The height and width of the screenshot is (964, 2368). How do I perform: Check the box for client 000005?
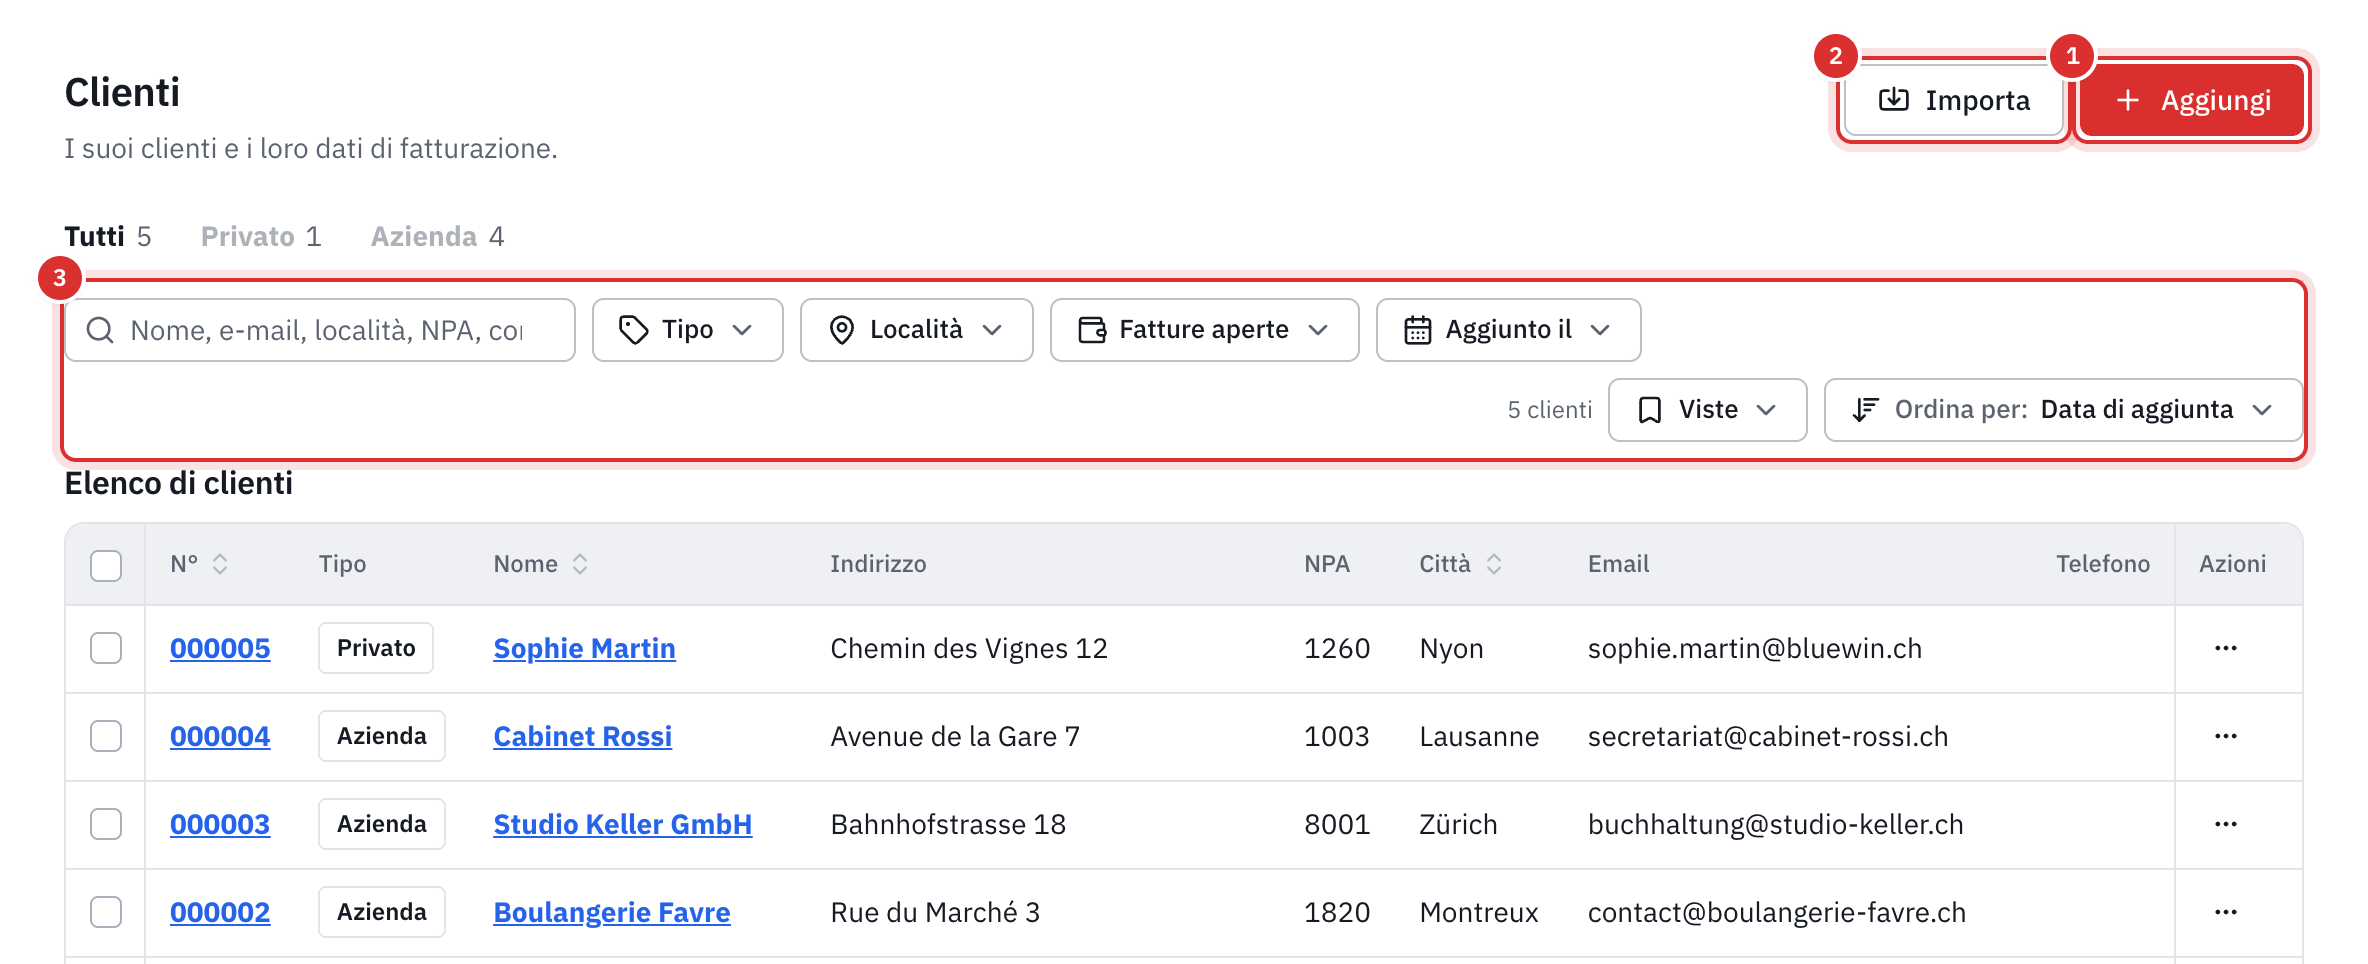106,648
